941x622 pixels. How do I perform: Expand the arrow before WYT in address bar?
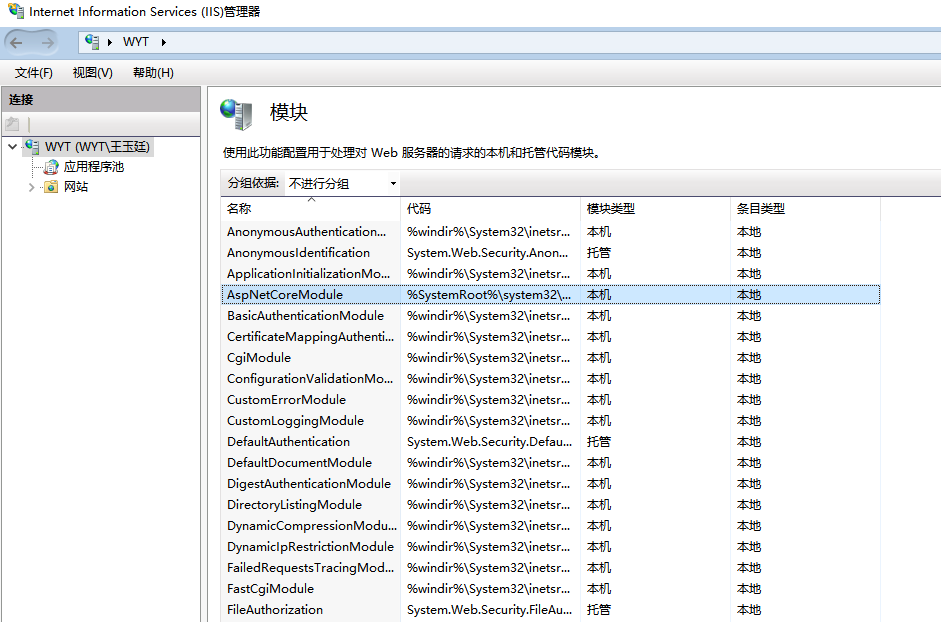tap(110, 42)
